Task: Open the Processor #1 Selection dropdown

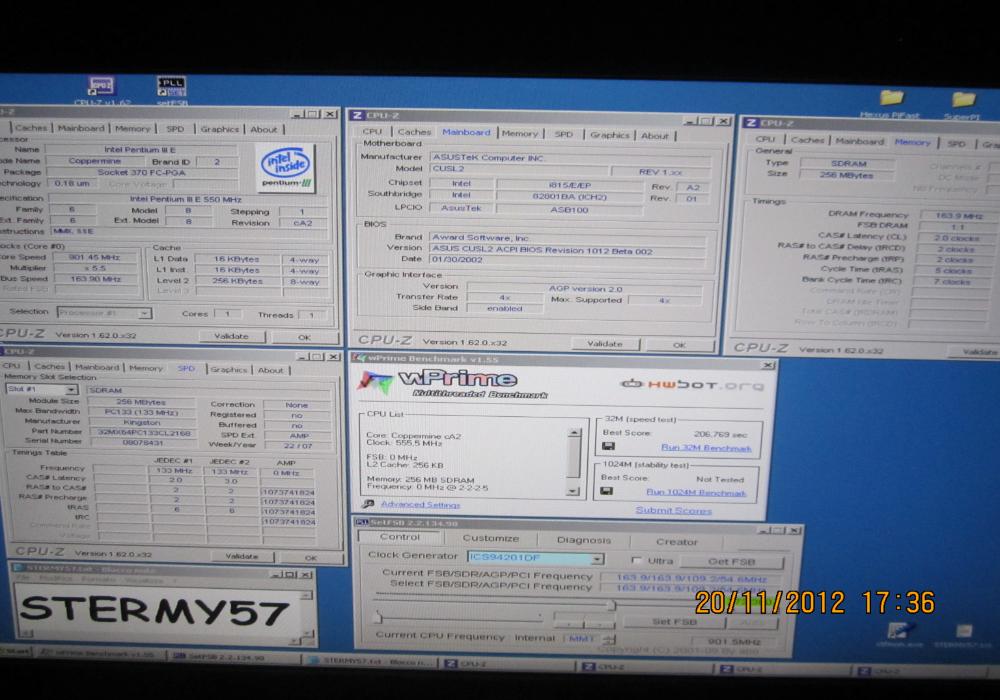Action: [x=145, y=313]
